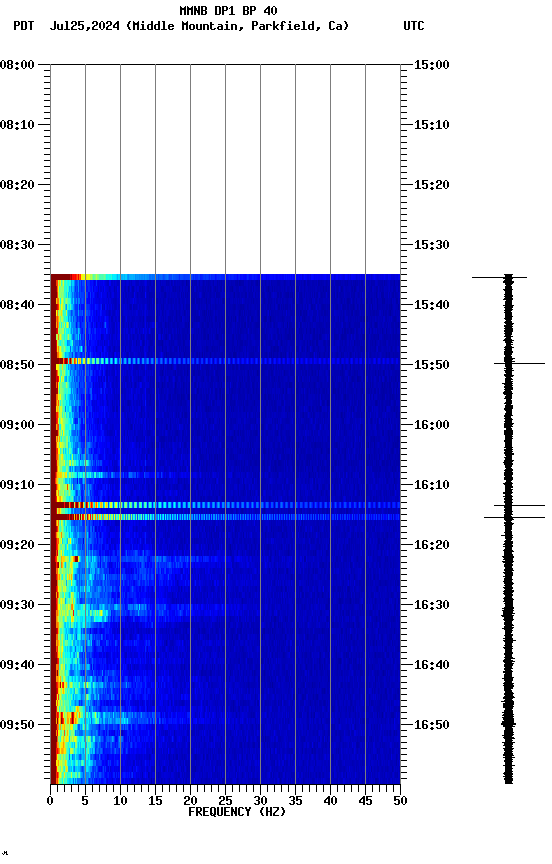Click the 25 Hz frequency tick label

225,801
